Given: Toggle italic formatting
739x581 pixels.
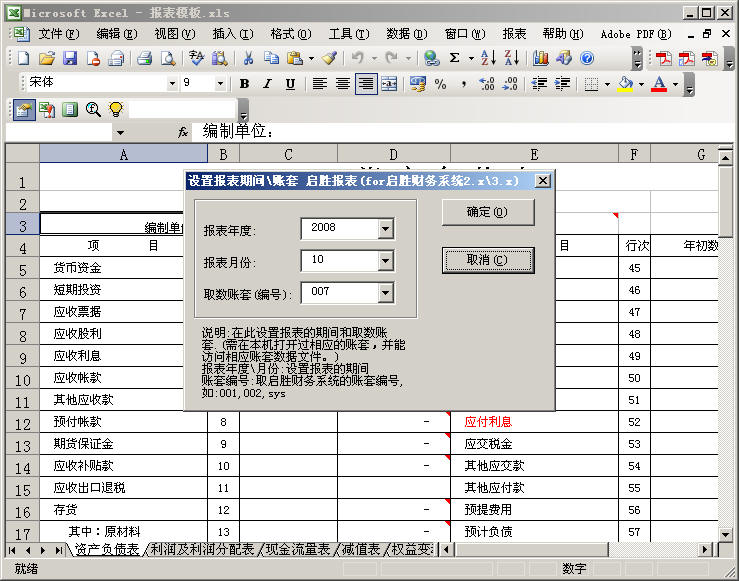Looking at the screenshot, I should (x=267, y=84).
